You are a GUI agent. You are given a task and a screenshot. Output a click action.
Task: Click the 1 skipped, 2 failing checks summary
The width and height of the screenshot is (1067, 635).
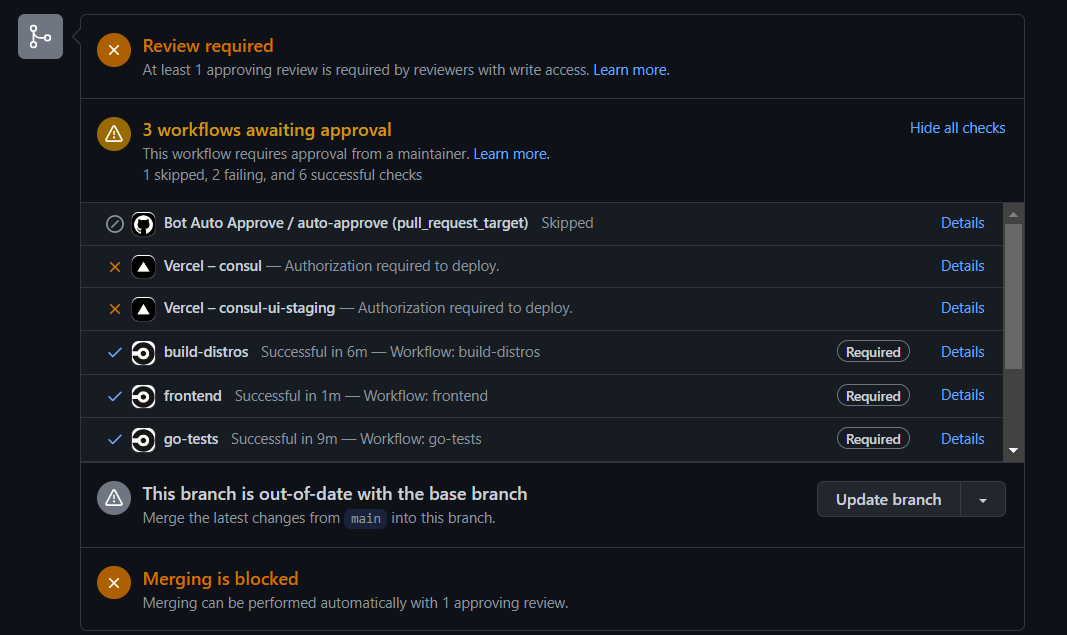(x=282, y=176)
